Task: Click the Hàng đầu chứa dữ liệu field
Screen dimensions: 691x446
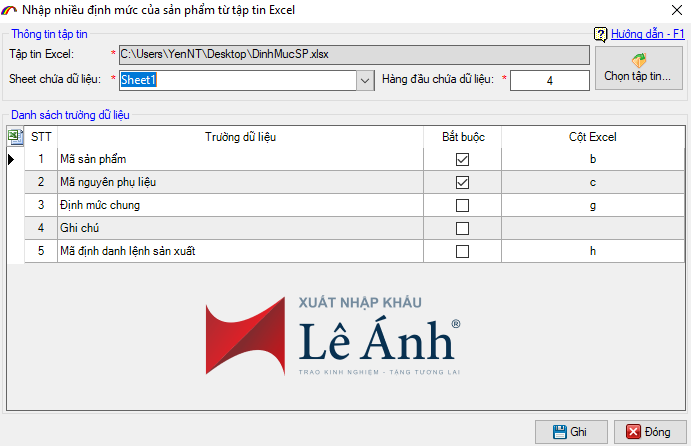Action: (550, 81)
